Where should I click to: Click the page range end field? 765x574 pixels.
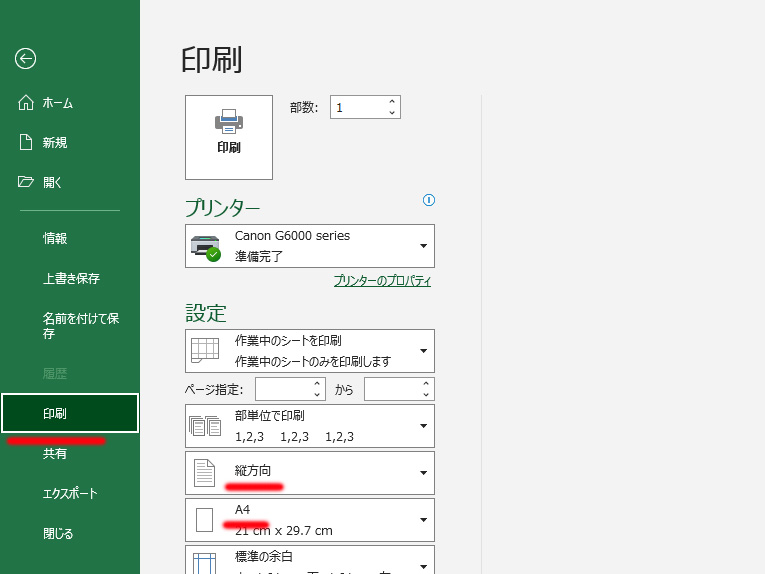point(391,389)
